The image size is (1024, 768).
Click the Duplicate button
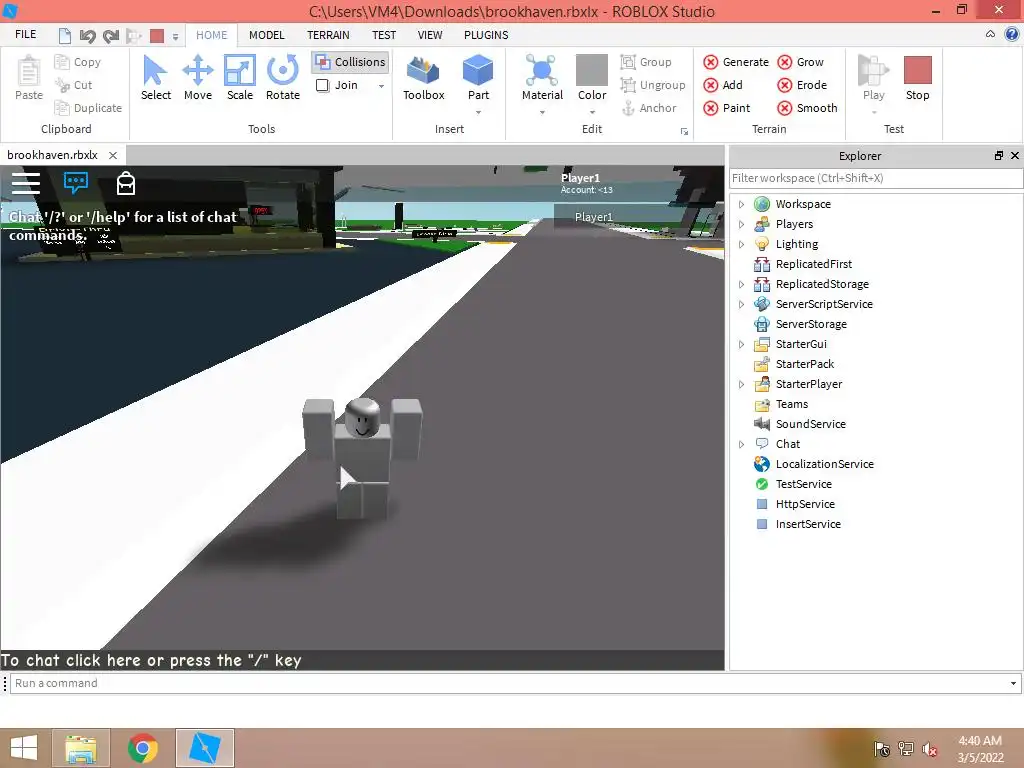pos(88,108)
